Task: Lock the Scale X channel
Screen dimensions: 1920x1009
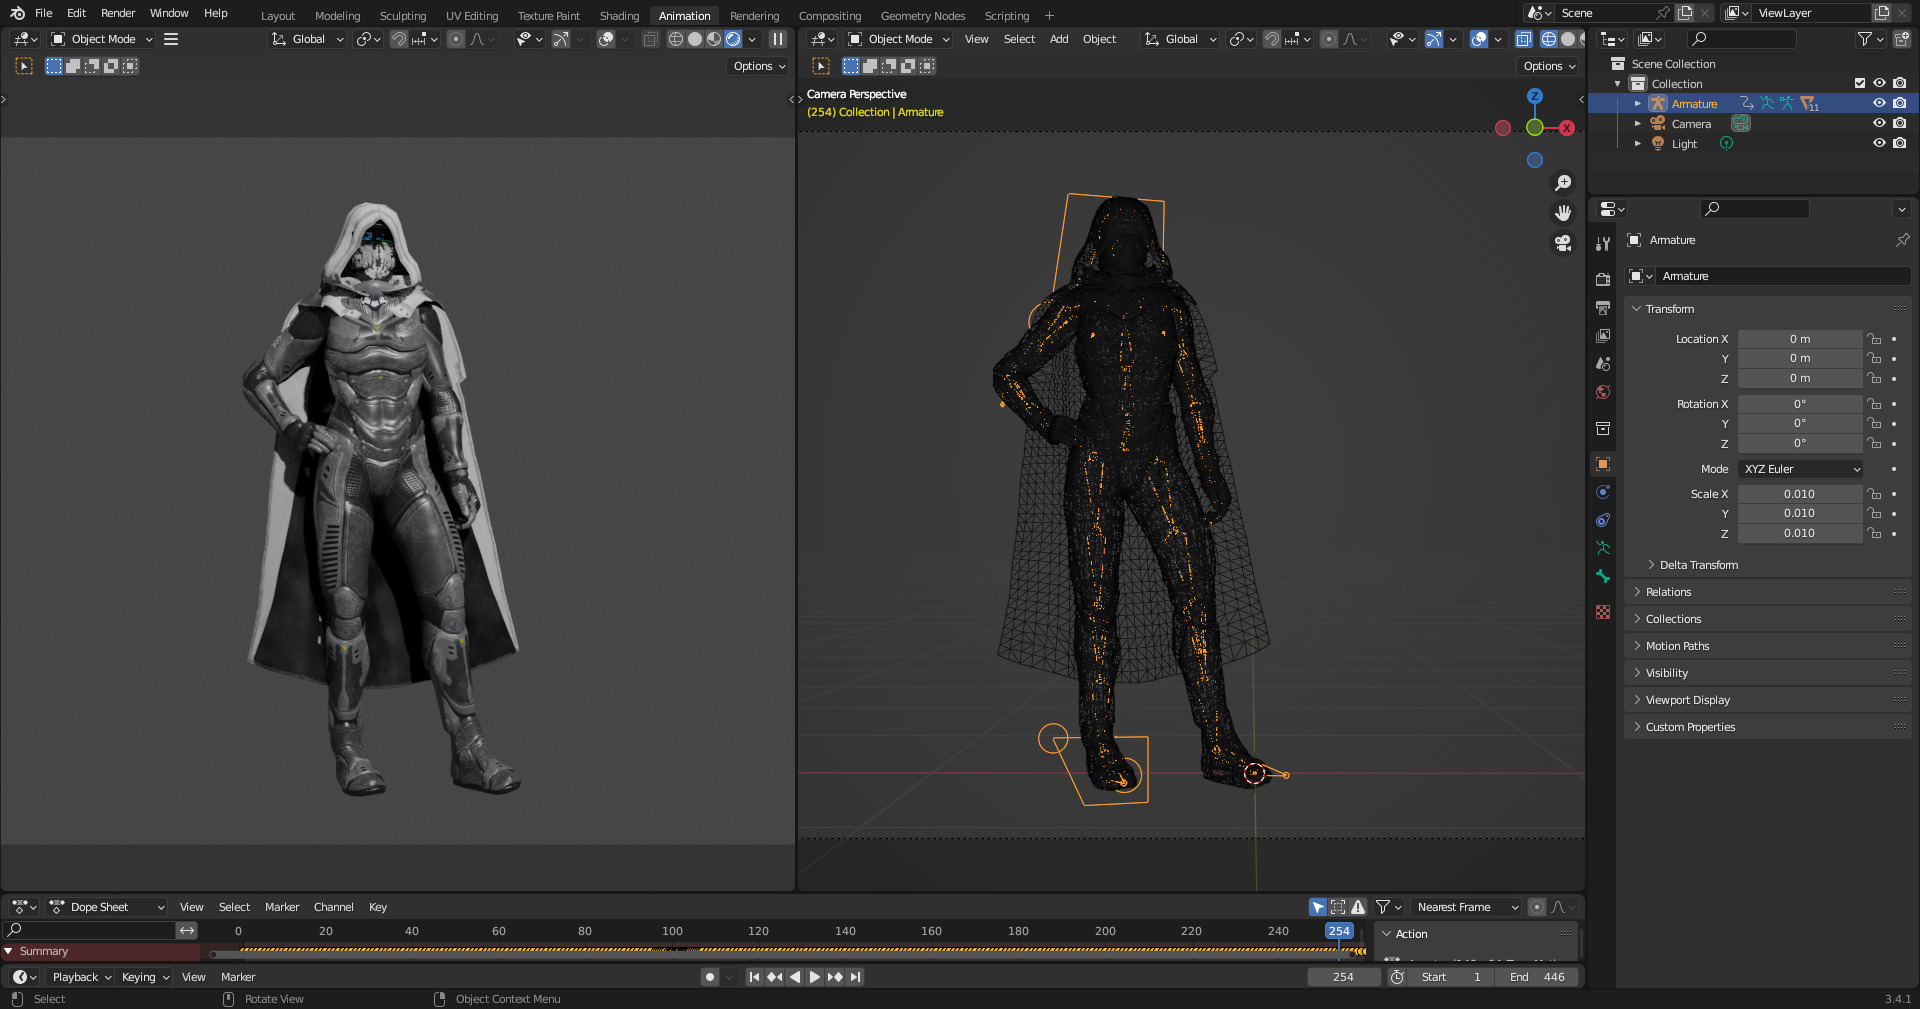Action: [1875, 494]
